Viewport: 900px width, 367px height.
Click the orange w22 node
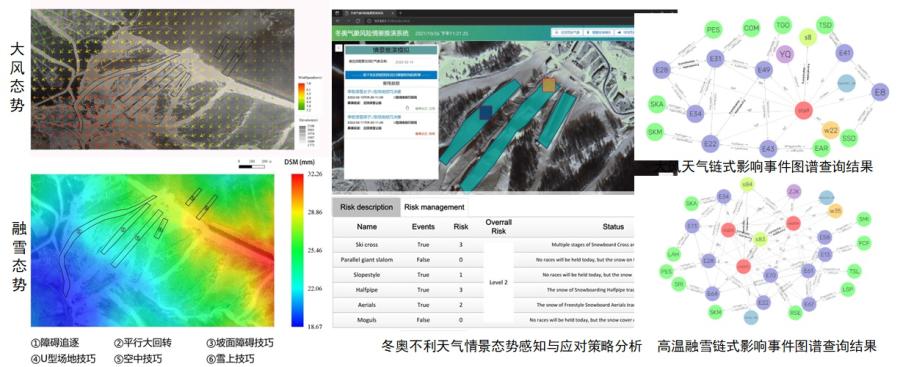(x=831, y=130)
